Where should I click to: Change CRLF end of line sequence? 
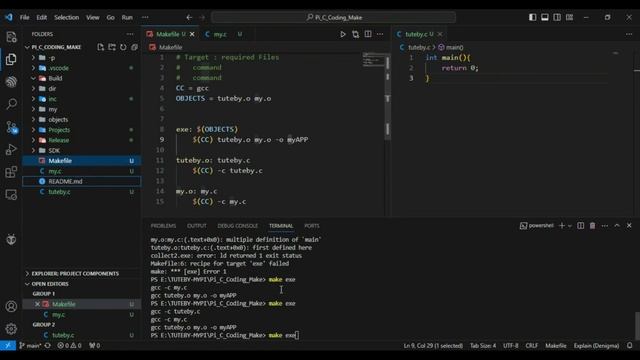531,345
